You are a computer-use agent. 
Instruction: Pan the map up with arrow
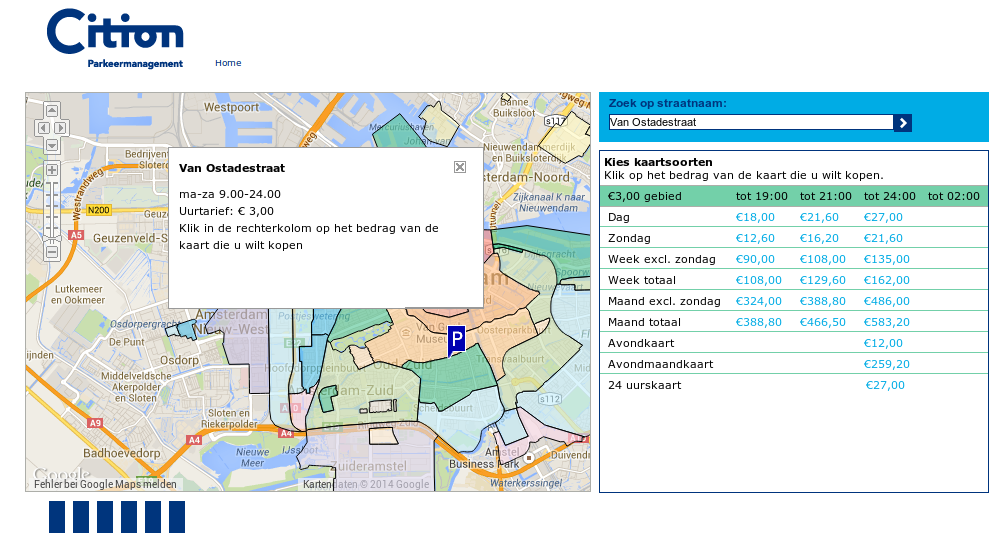tap(51, 110)
